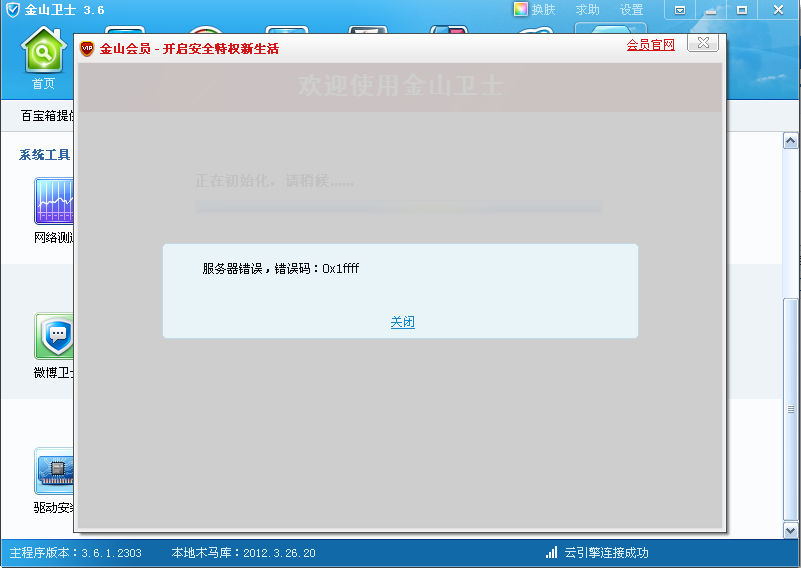The image size is (801, 568).
Task: Click the 金山卫士 shield logo in title bar
Action: coord(12,10)
